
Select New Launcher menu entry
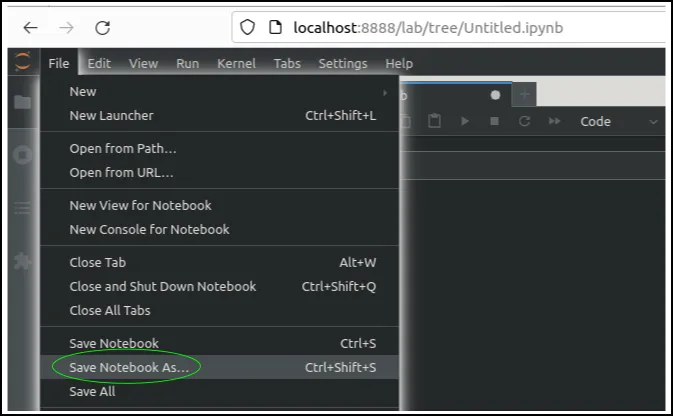(220, 115)
